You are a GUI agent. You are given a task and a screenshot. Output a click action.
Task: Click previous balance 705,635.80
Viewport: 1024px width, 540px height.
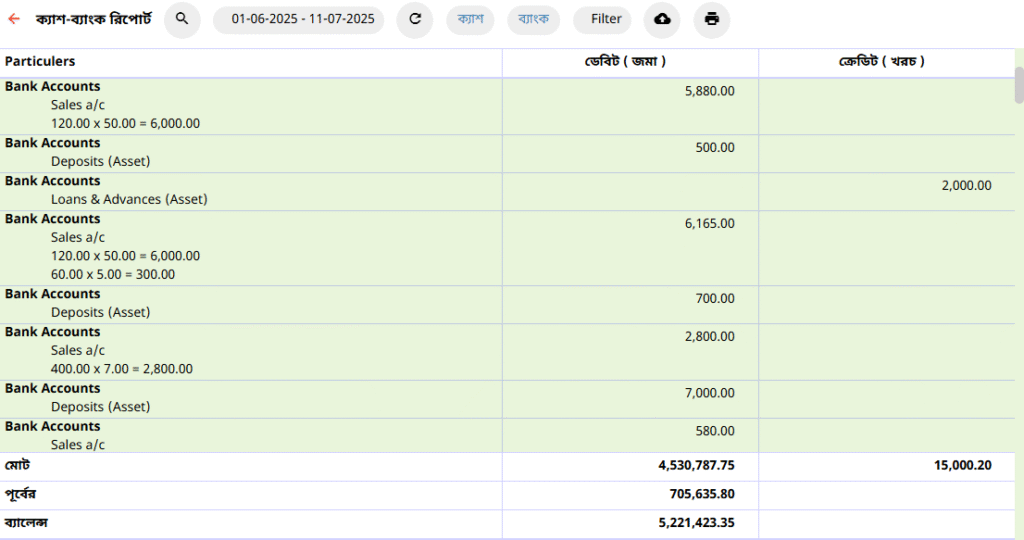pyautogui.click(x=701, y=494)
